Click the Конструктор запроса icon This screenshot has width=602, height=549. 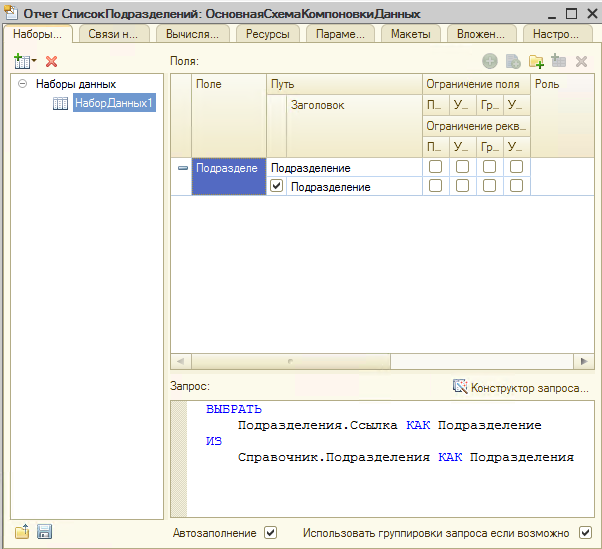coord(460,387)
